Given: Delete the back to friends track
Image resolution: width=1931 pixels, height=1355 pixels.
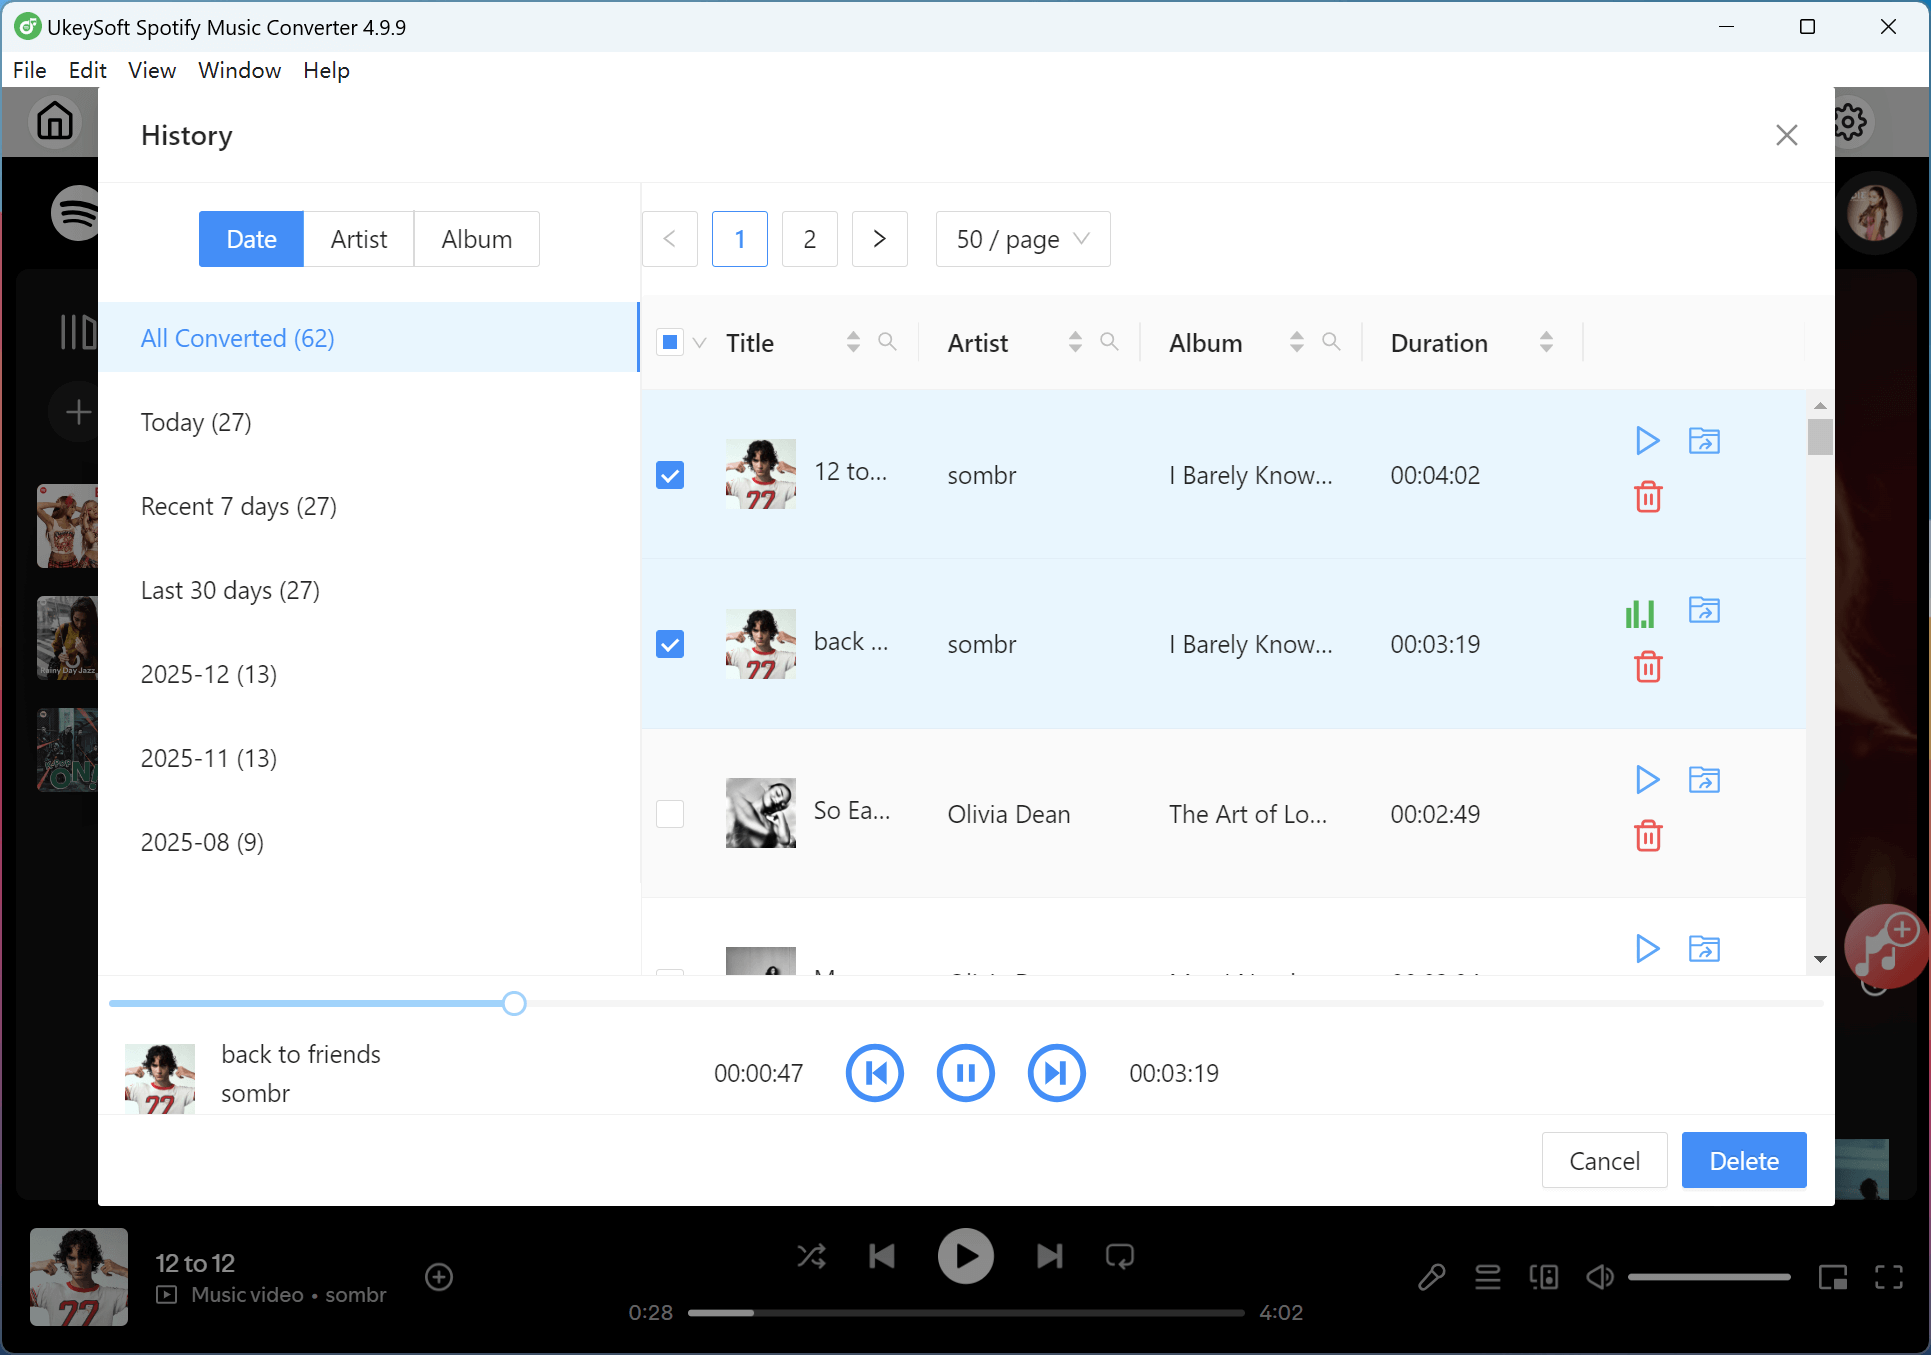Looking at the screenshot, I should [x=1647, y=666].
